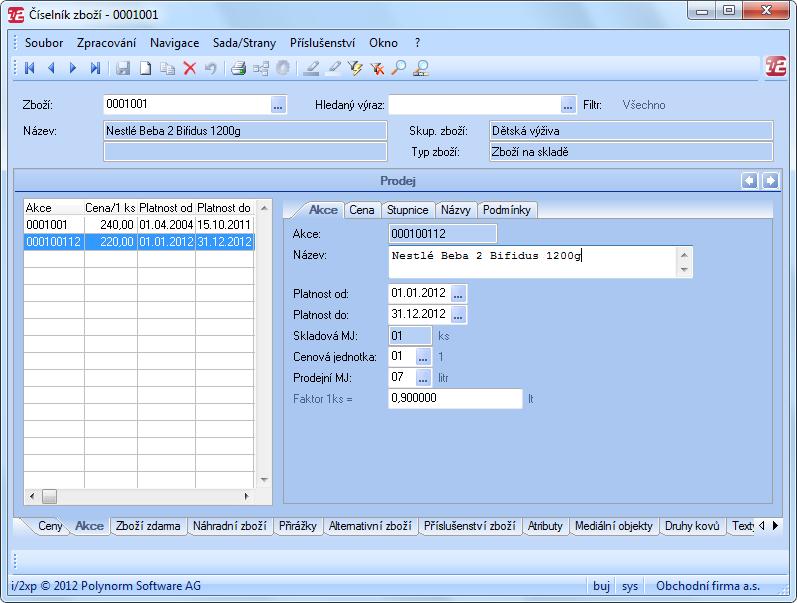Image resolution: width=797 pixels, height=603 pixels.
Task: Click the save floppy disk icon
Action: pos(122,68)
